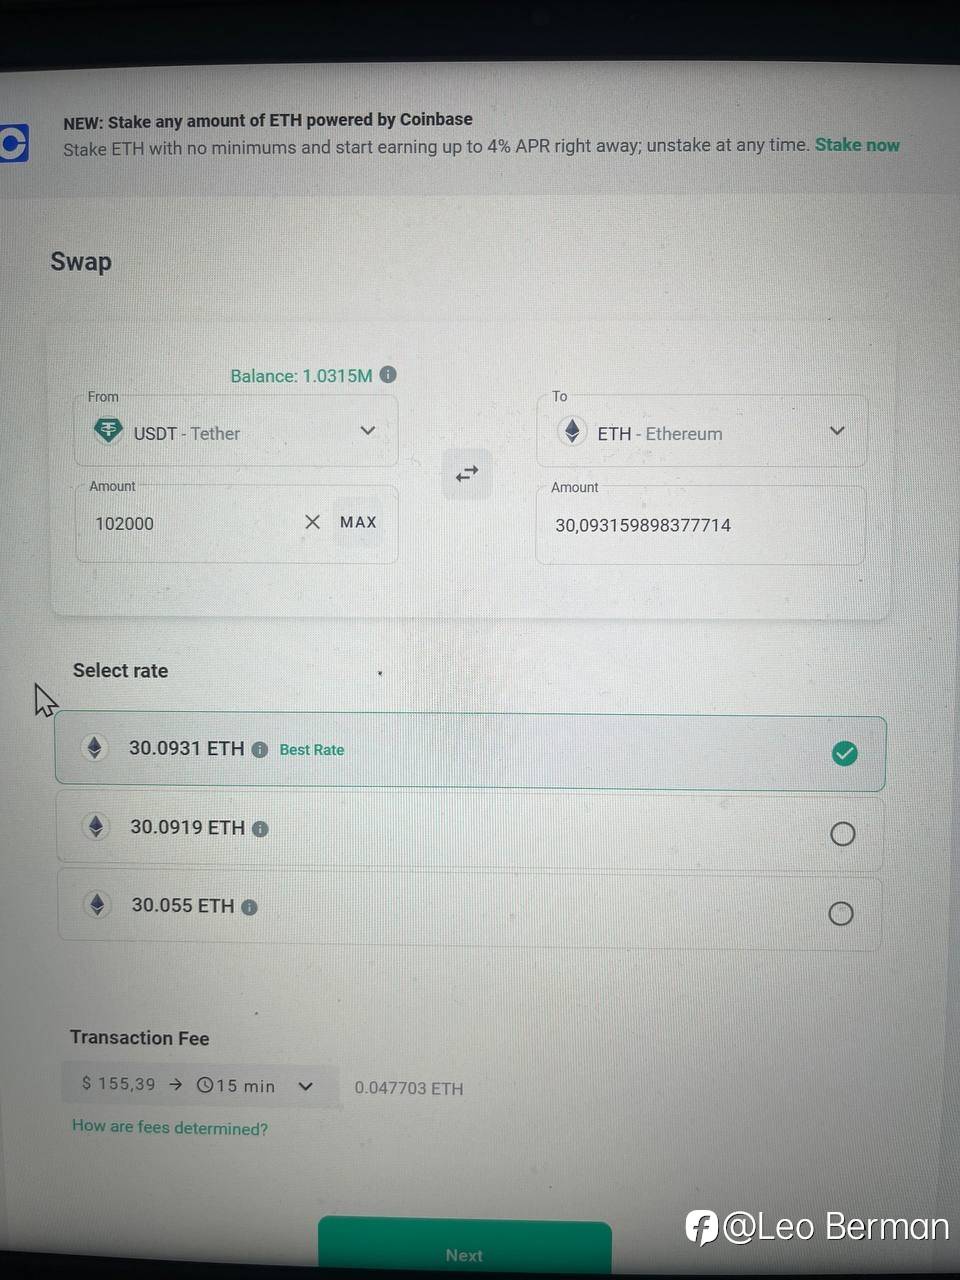Image resolution: width=960 pixels, height=1280 pixels.
Task: Click the USDT Tether coin icon
Action: click(x=108, y=431)
